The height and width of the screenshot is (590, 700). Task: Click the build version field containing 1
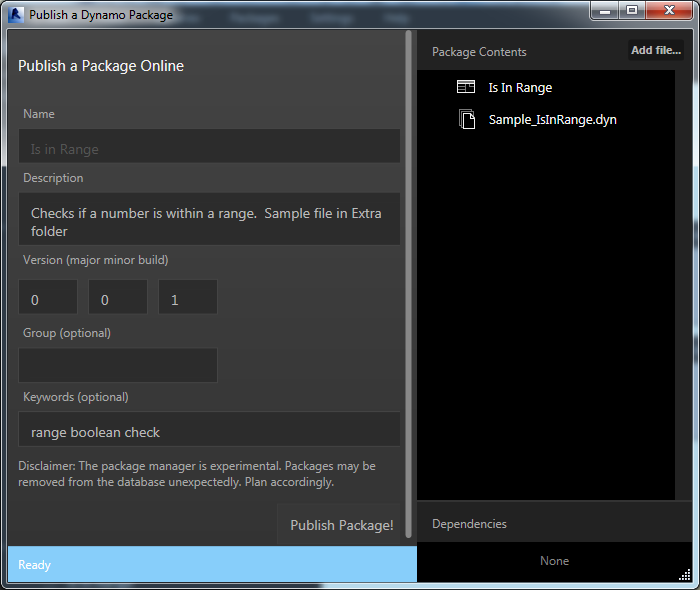[188, 297]
